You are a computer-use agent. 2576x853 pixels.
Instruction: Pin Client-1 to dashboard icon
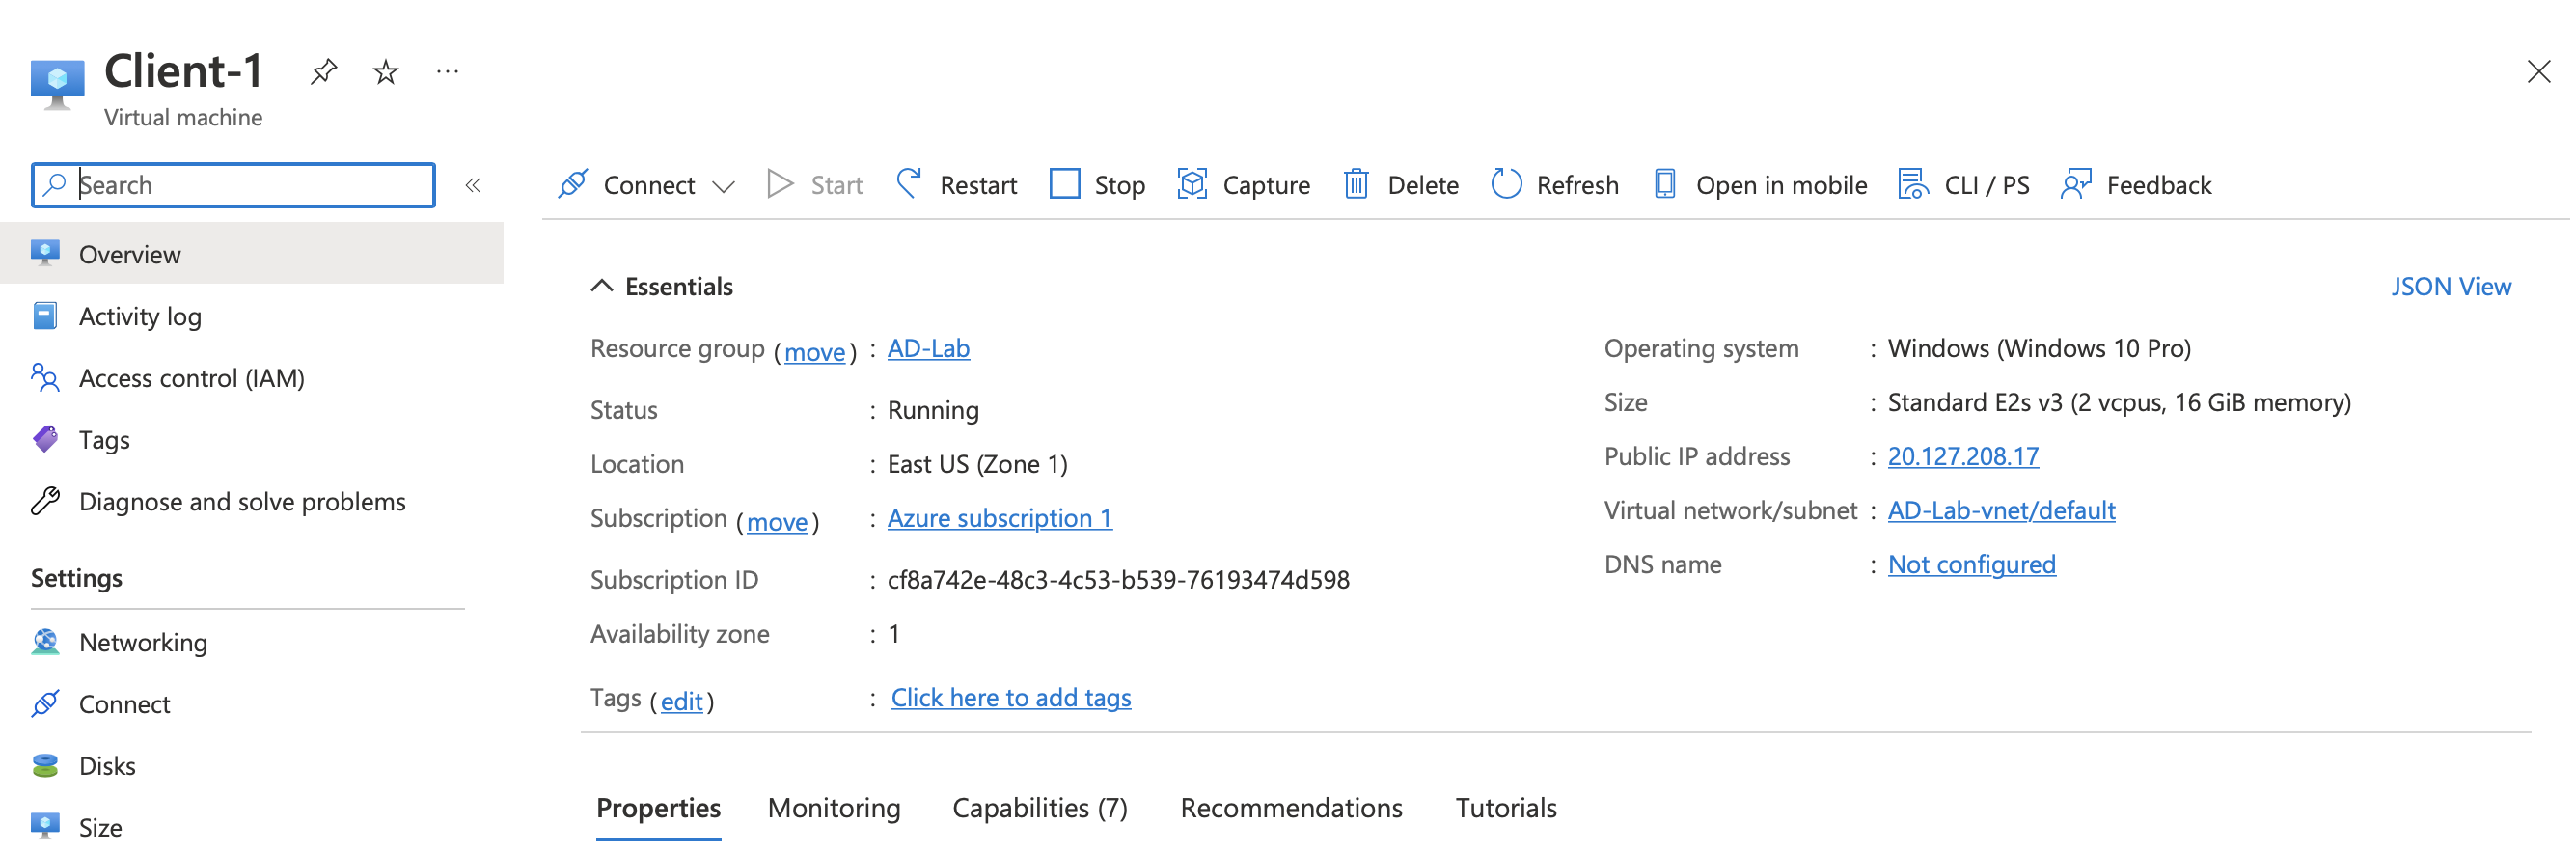[x=323, y=72]
